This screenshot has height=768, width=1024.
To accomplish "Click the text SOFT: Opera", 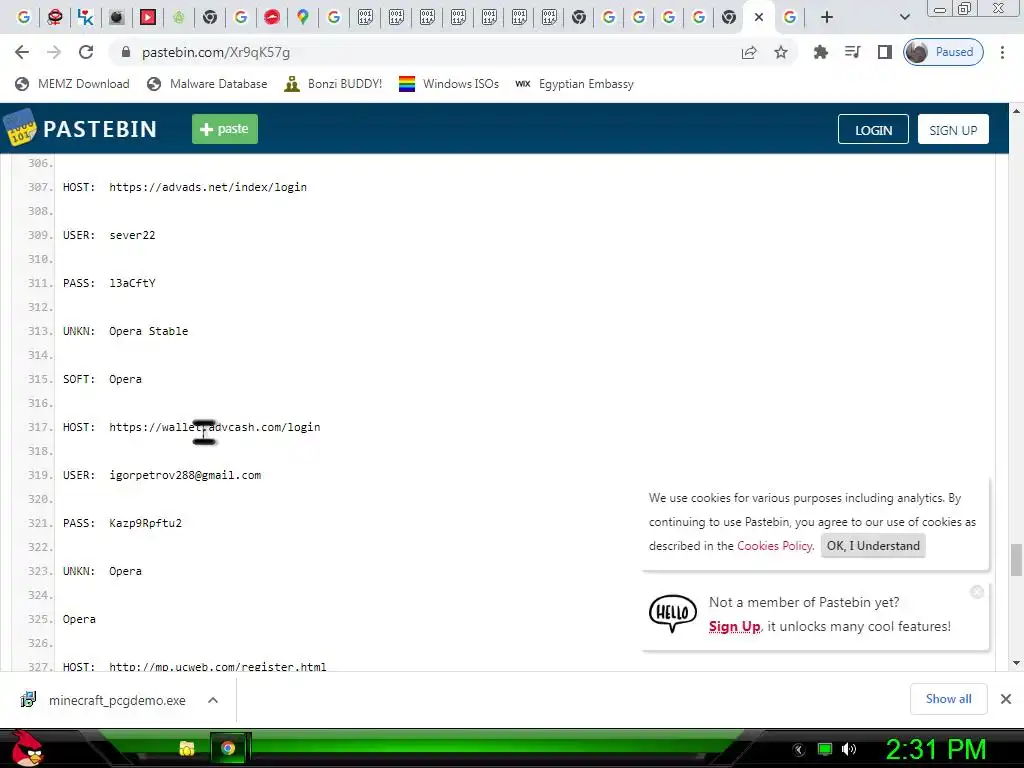I will [x=102, y=379].
